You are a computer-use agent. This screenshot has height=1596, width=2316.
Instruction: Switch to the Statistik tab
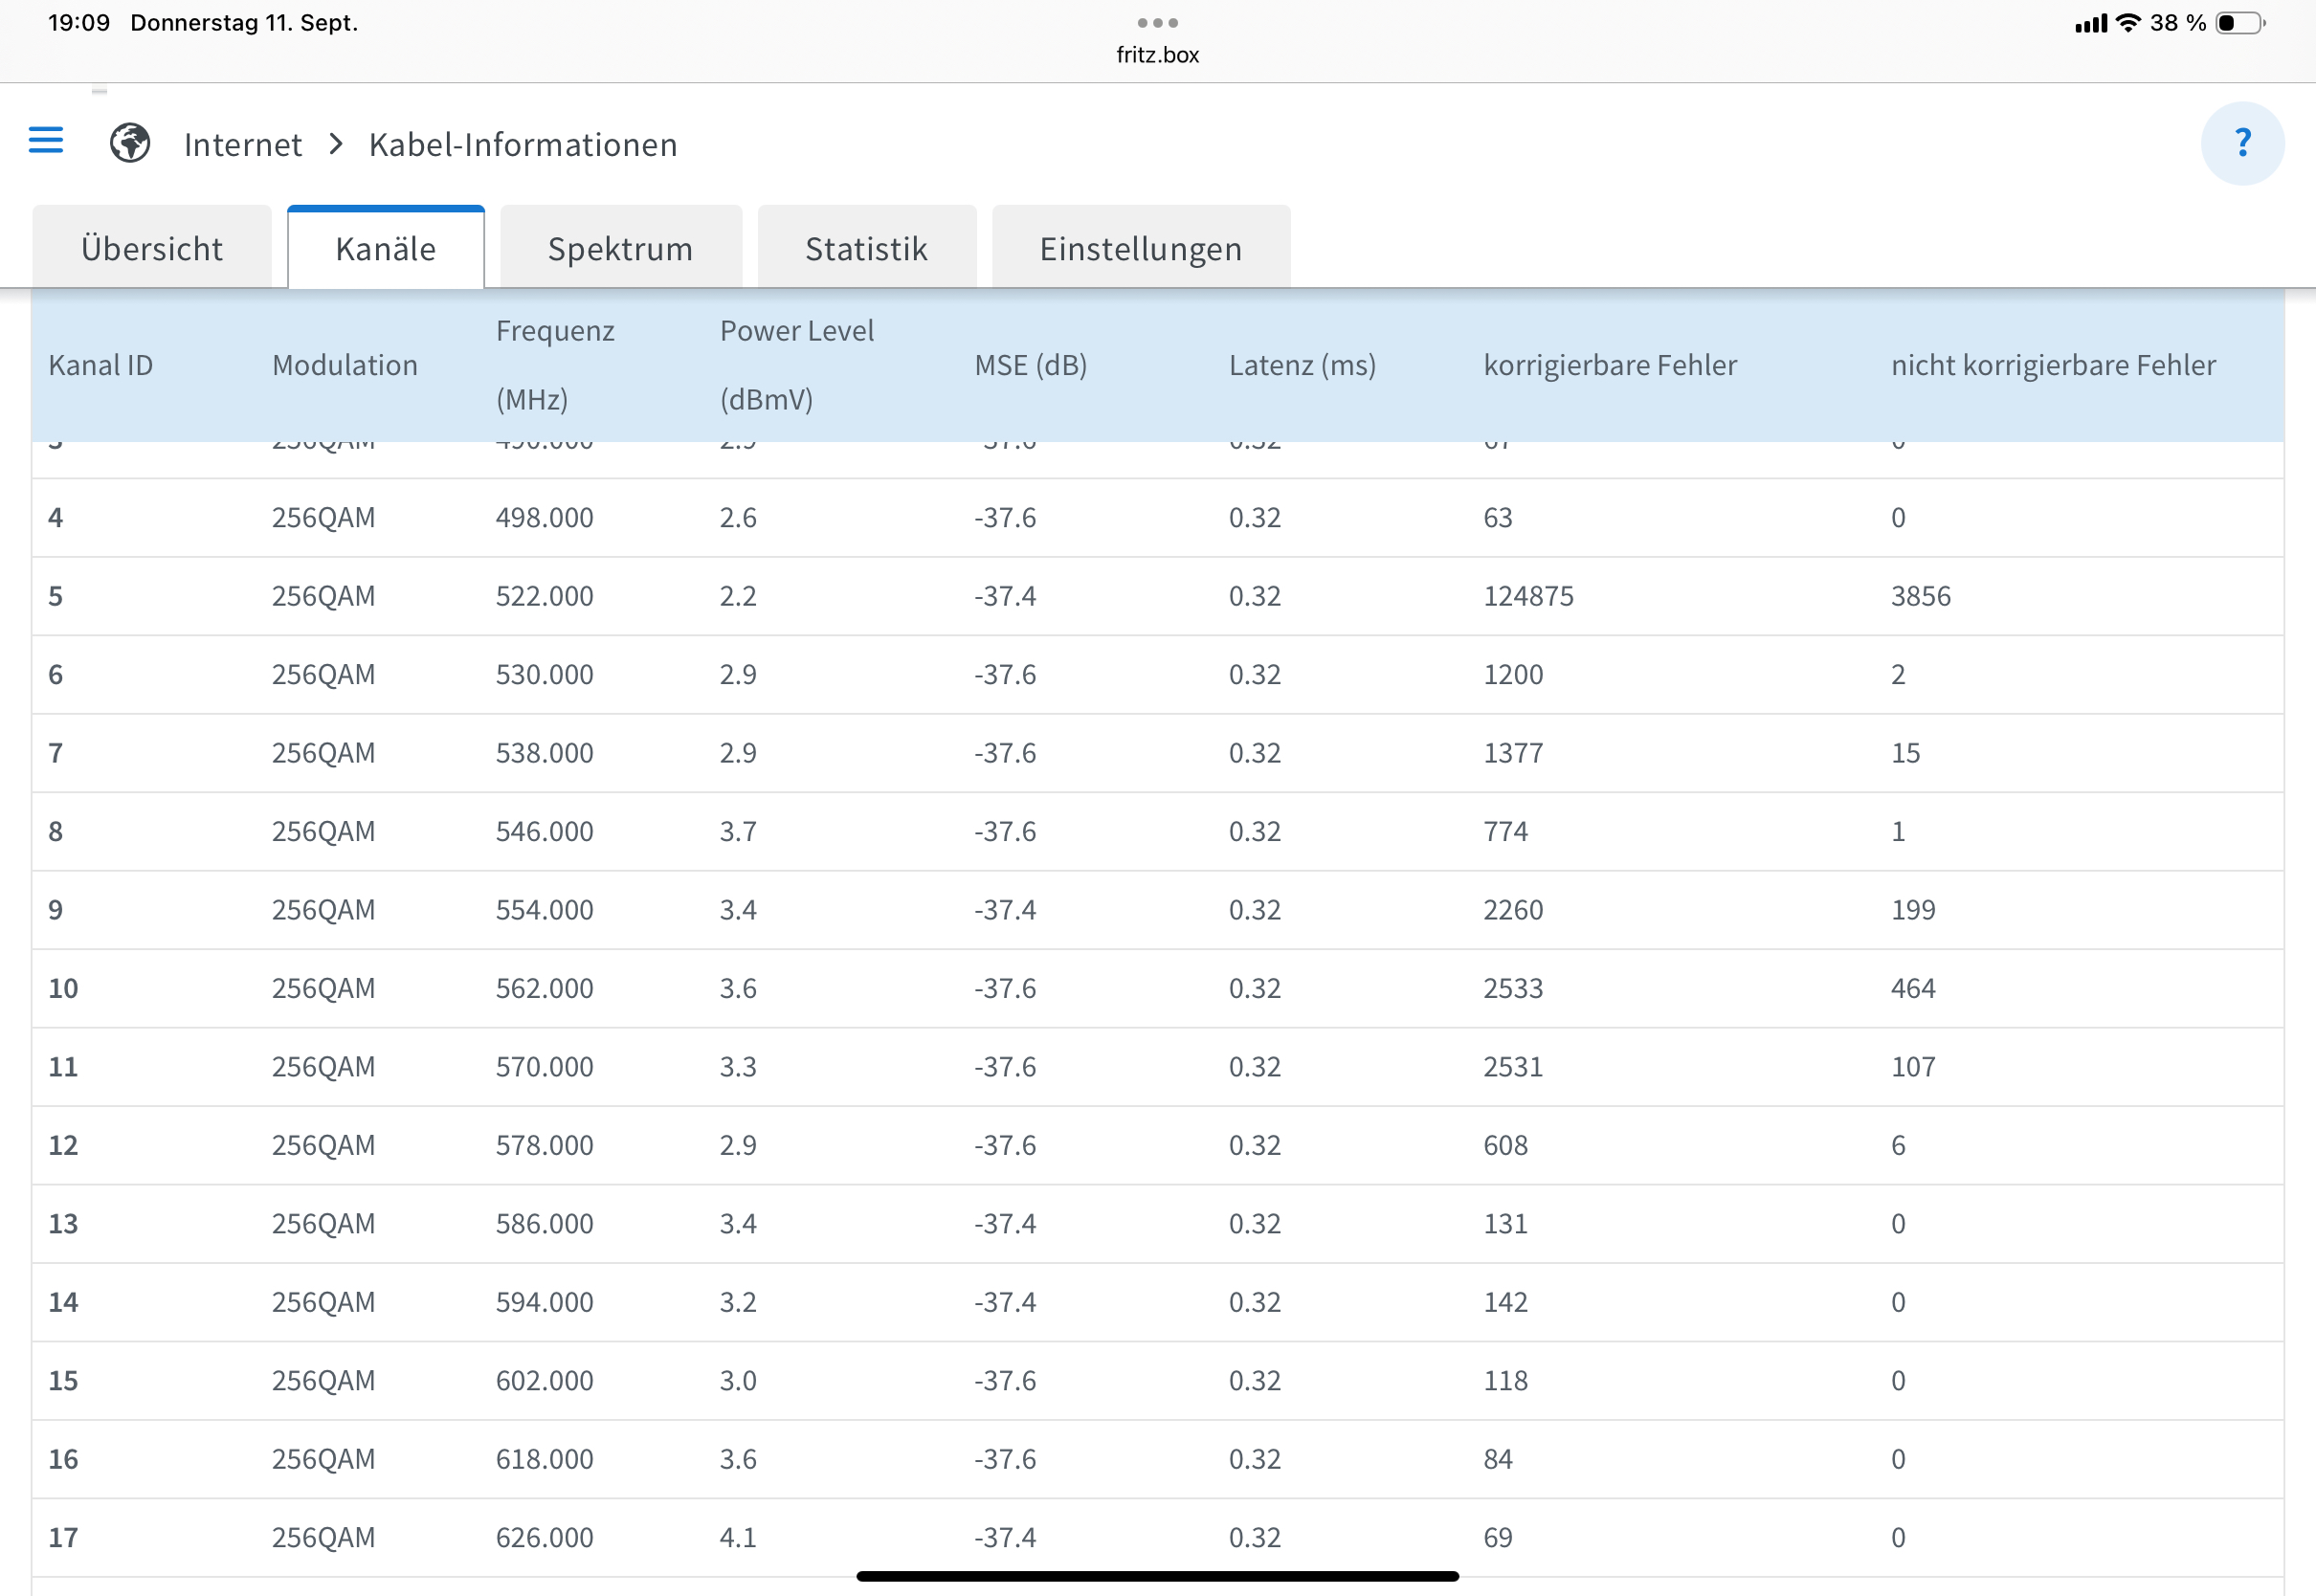click(x=866, y=248)
